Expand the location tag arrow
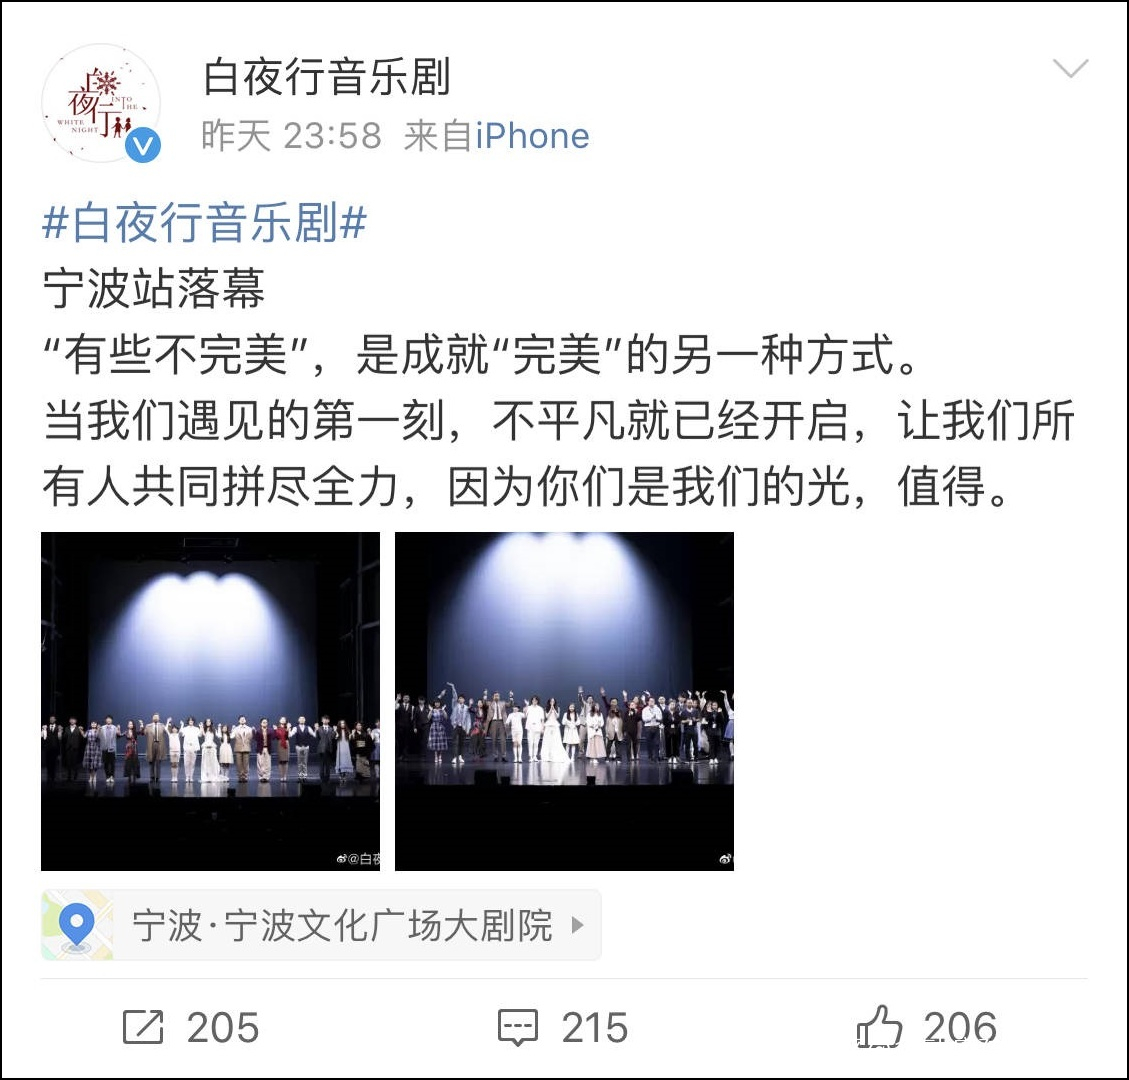 click(x=577, y=924)
